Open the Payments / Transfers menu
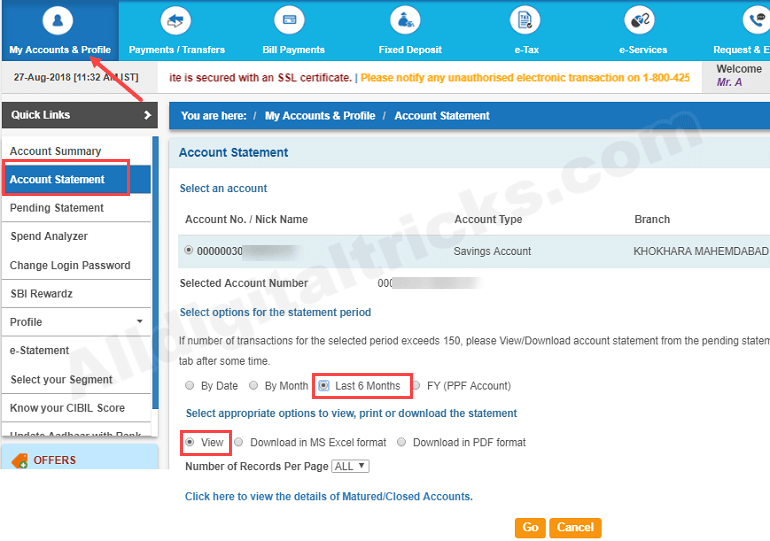Viewport: 770px width, 541px height. (177, 50)
